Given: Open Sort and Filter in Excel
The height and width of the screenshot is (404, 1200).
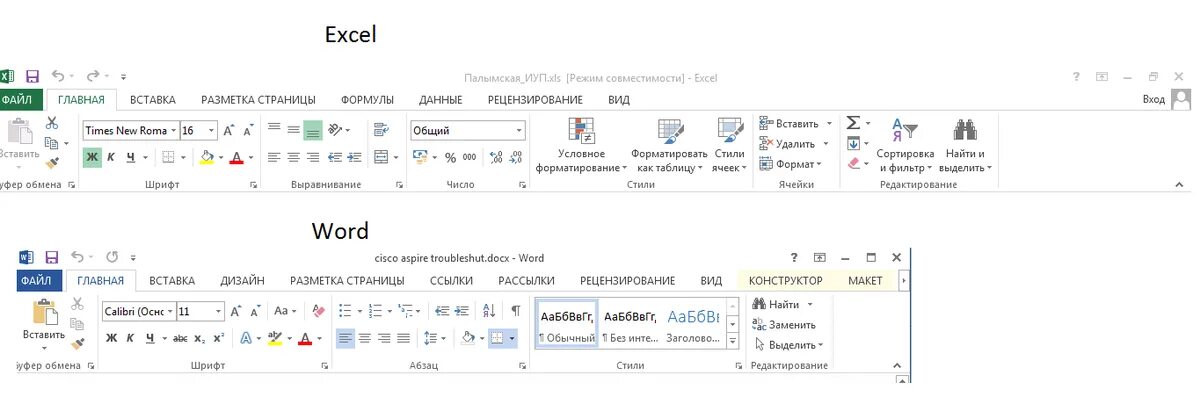Looking at the screenshot, I should click(905, 146).
